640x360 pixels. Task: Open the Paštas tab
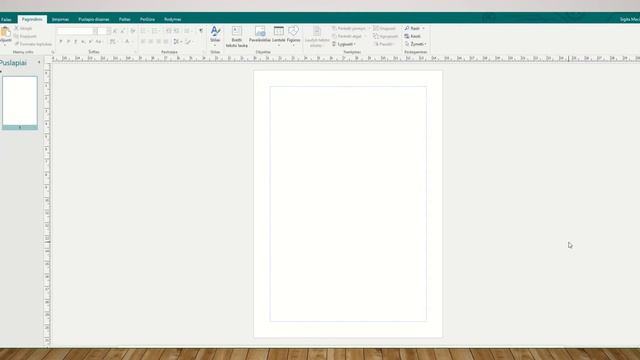[124, 19]
